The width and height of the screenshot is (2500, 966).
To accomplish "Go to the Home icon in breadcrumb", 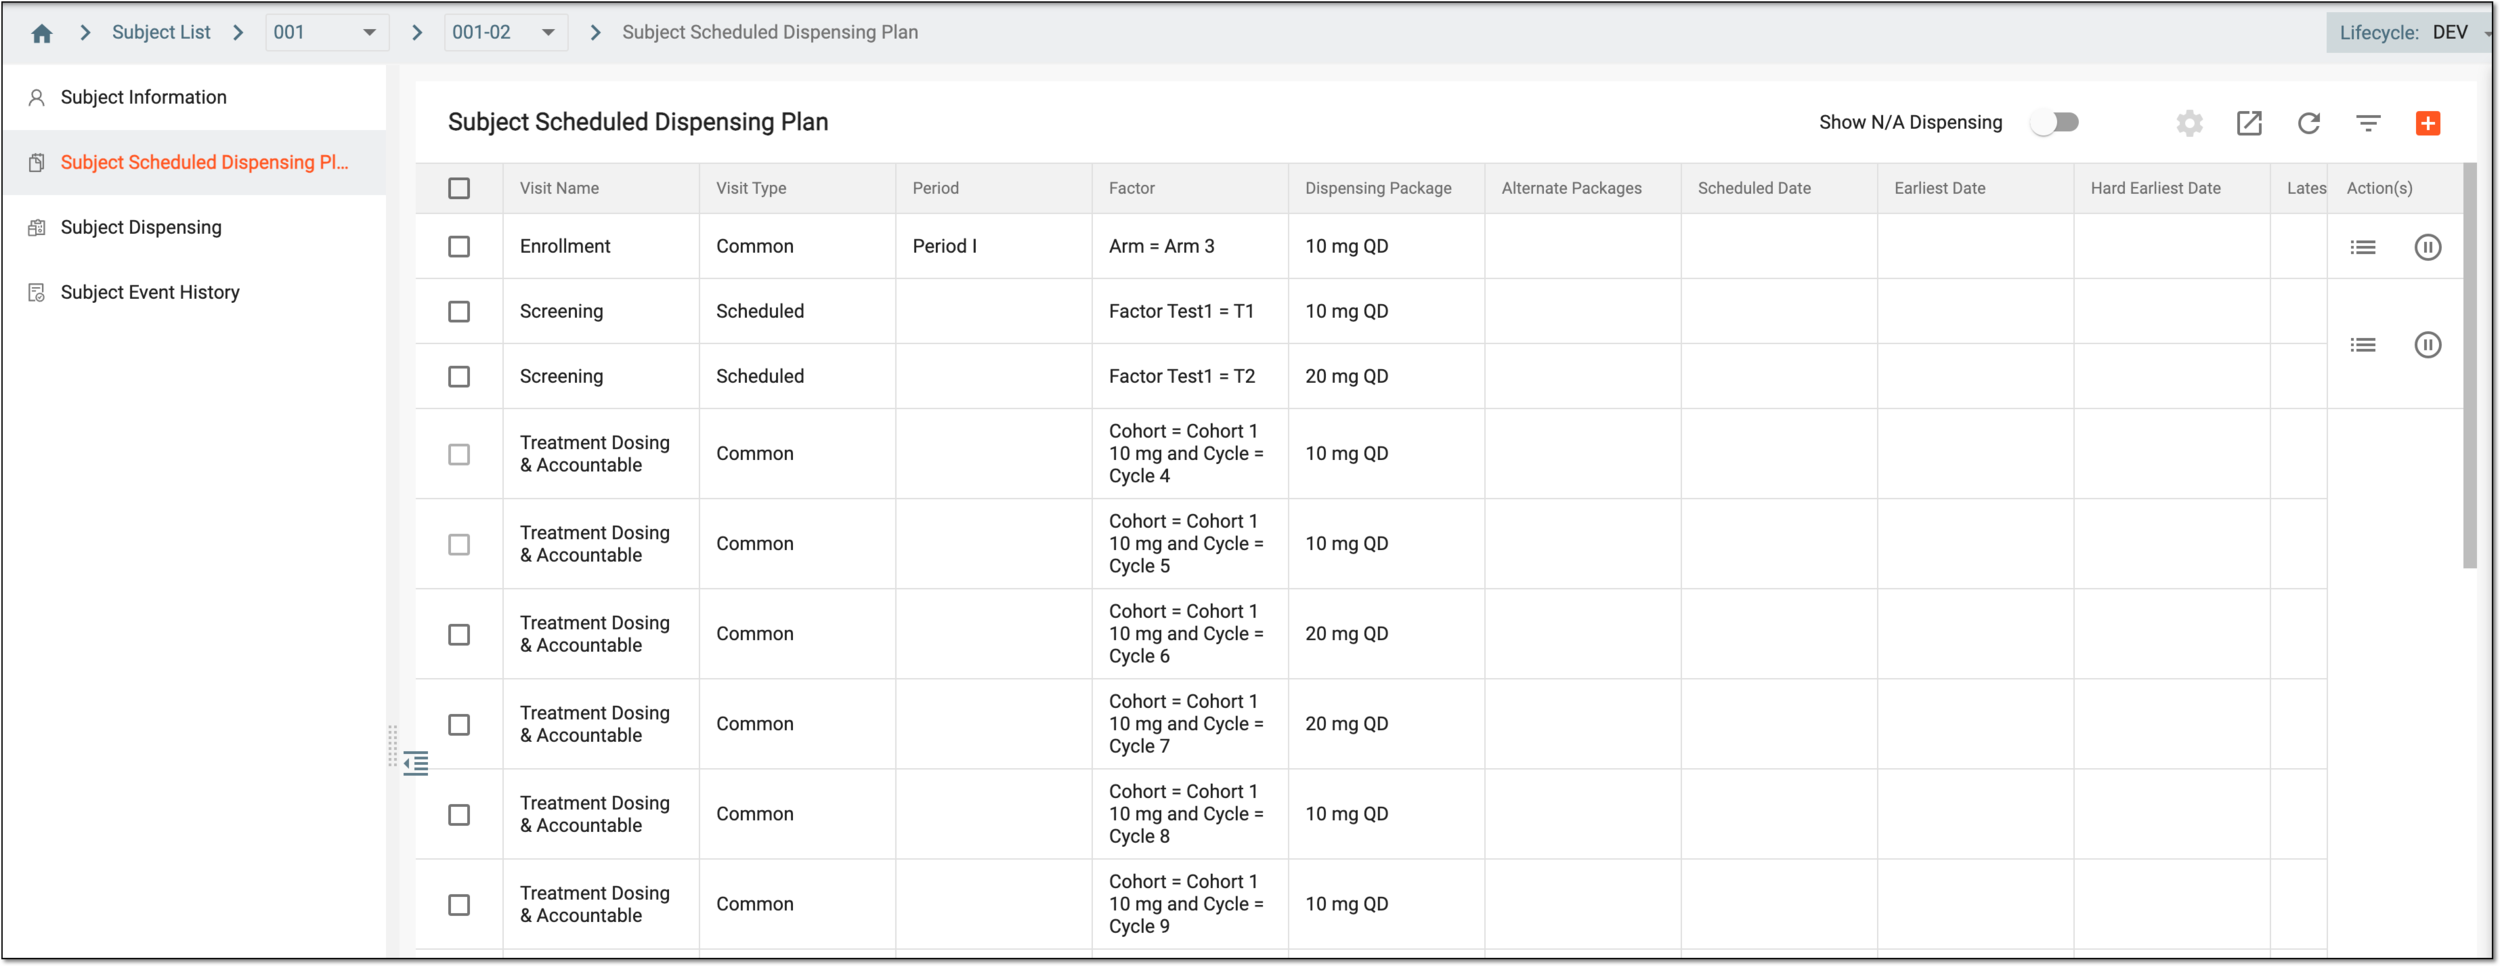I will 41,33.
